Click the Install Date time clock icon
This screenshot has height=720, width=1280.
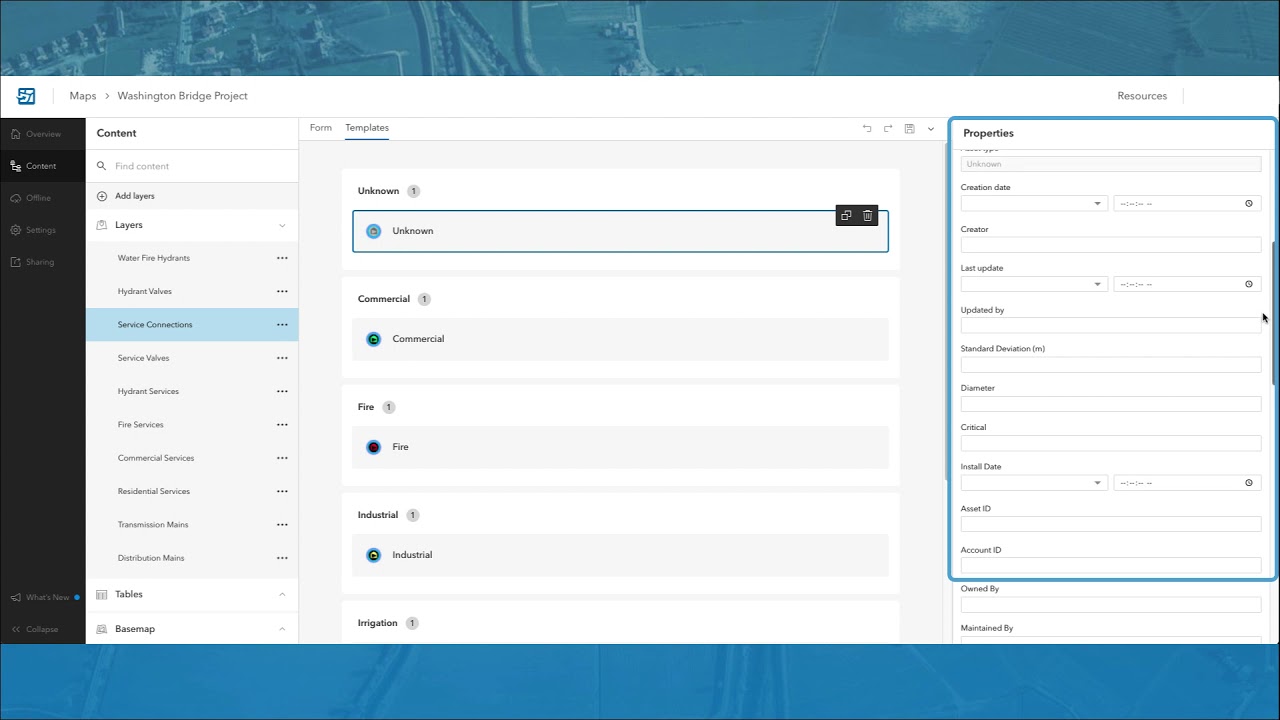click(1249, 482)
